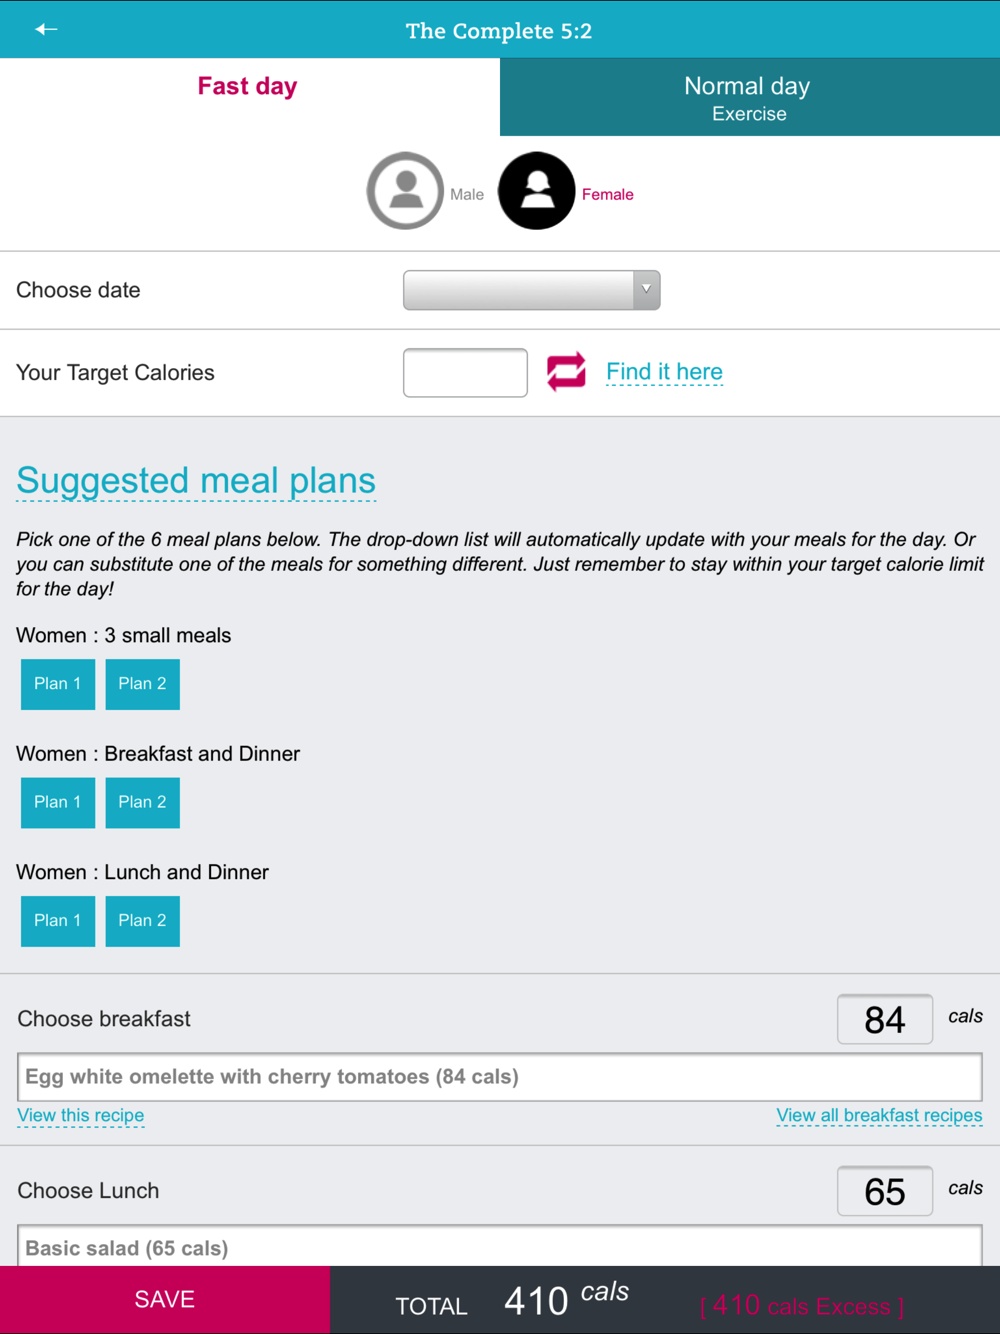Open View all breakfast recipes link
Image resolution: width=1000 pixels, height=1334 pixels.
coord(879,1115)
